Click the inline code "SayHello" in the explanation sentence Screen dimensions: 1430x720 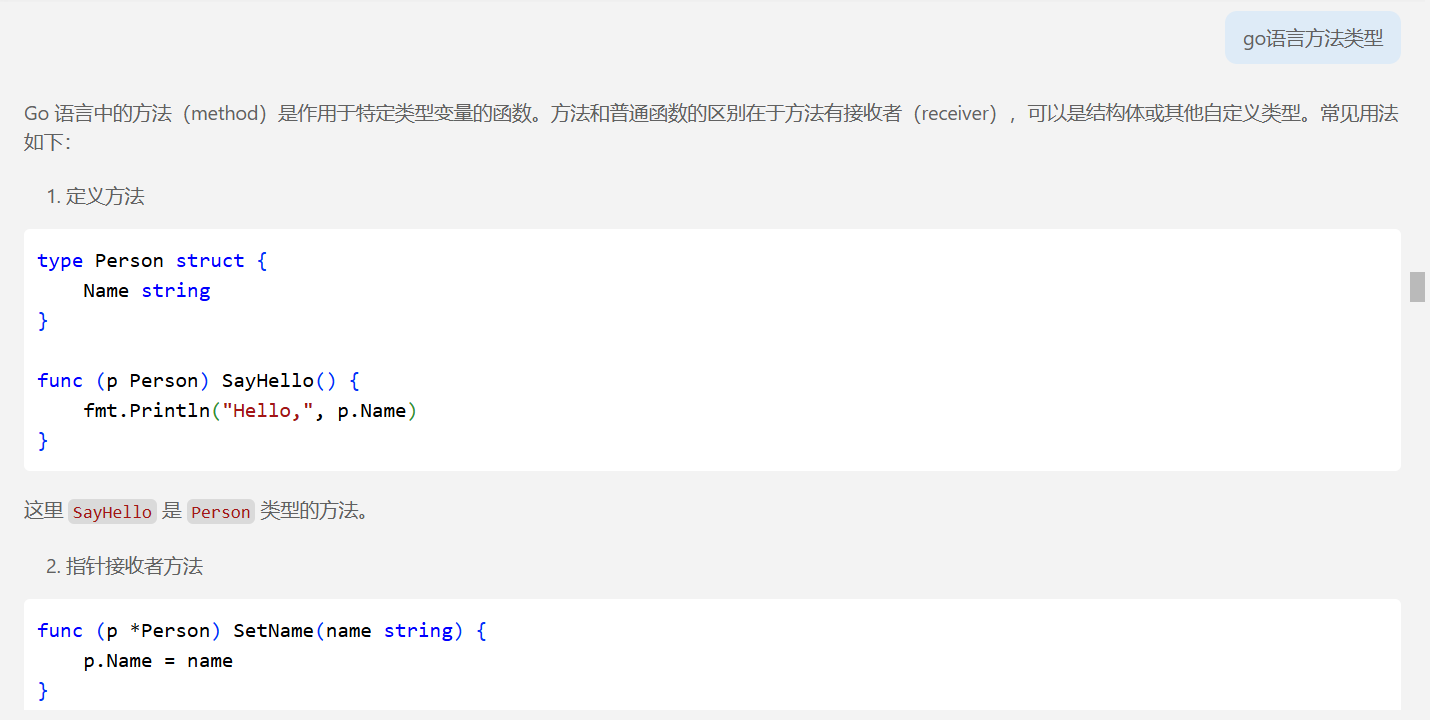112,511
